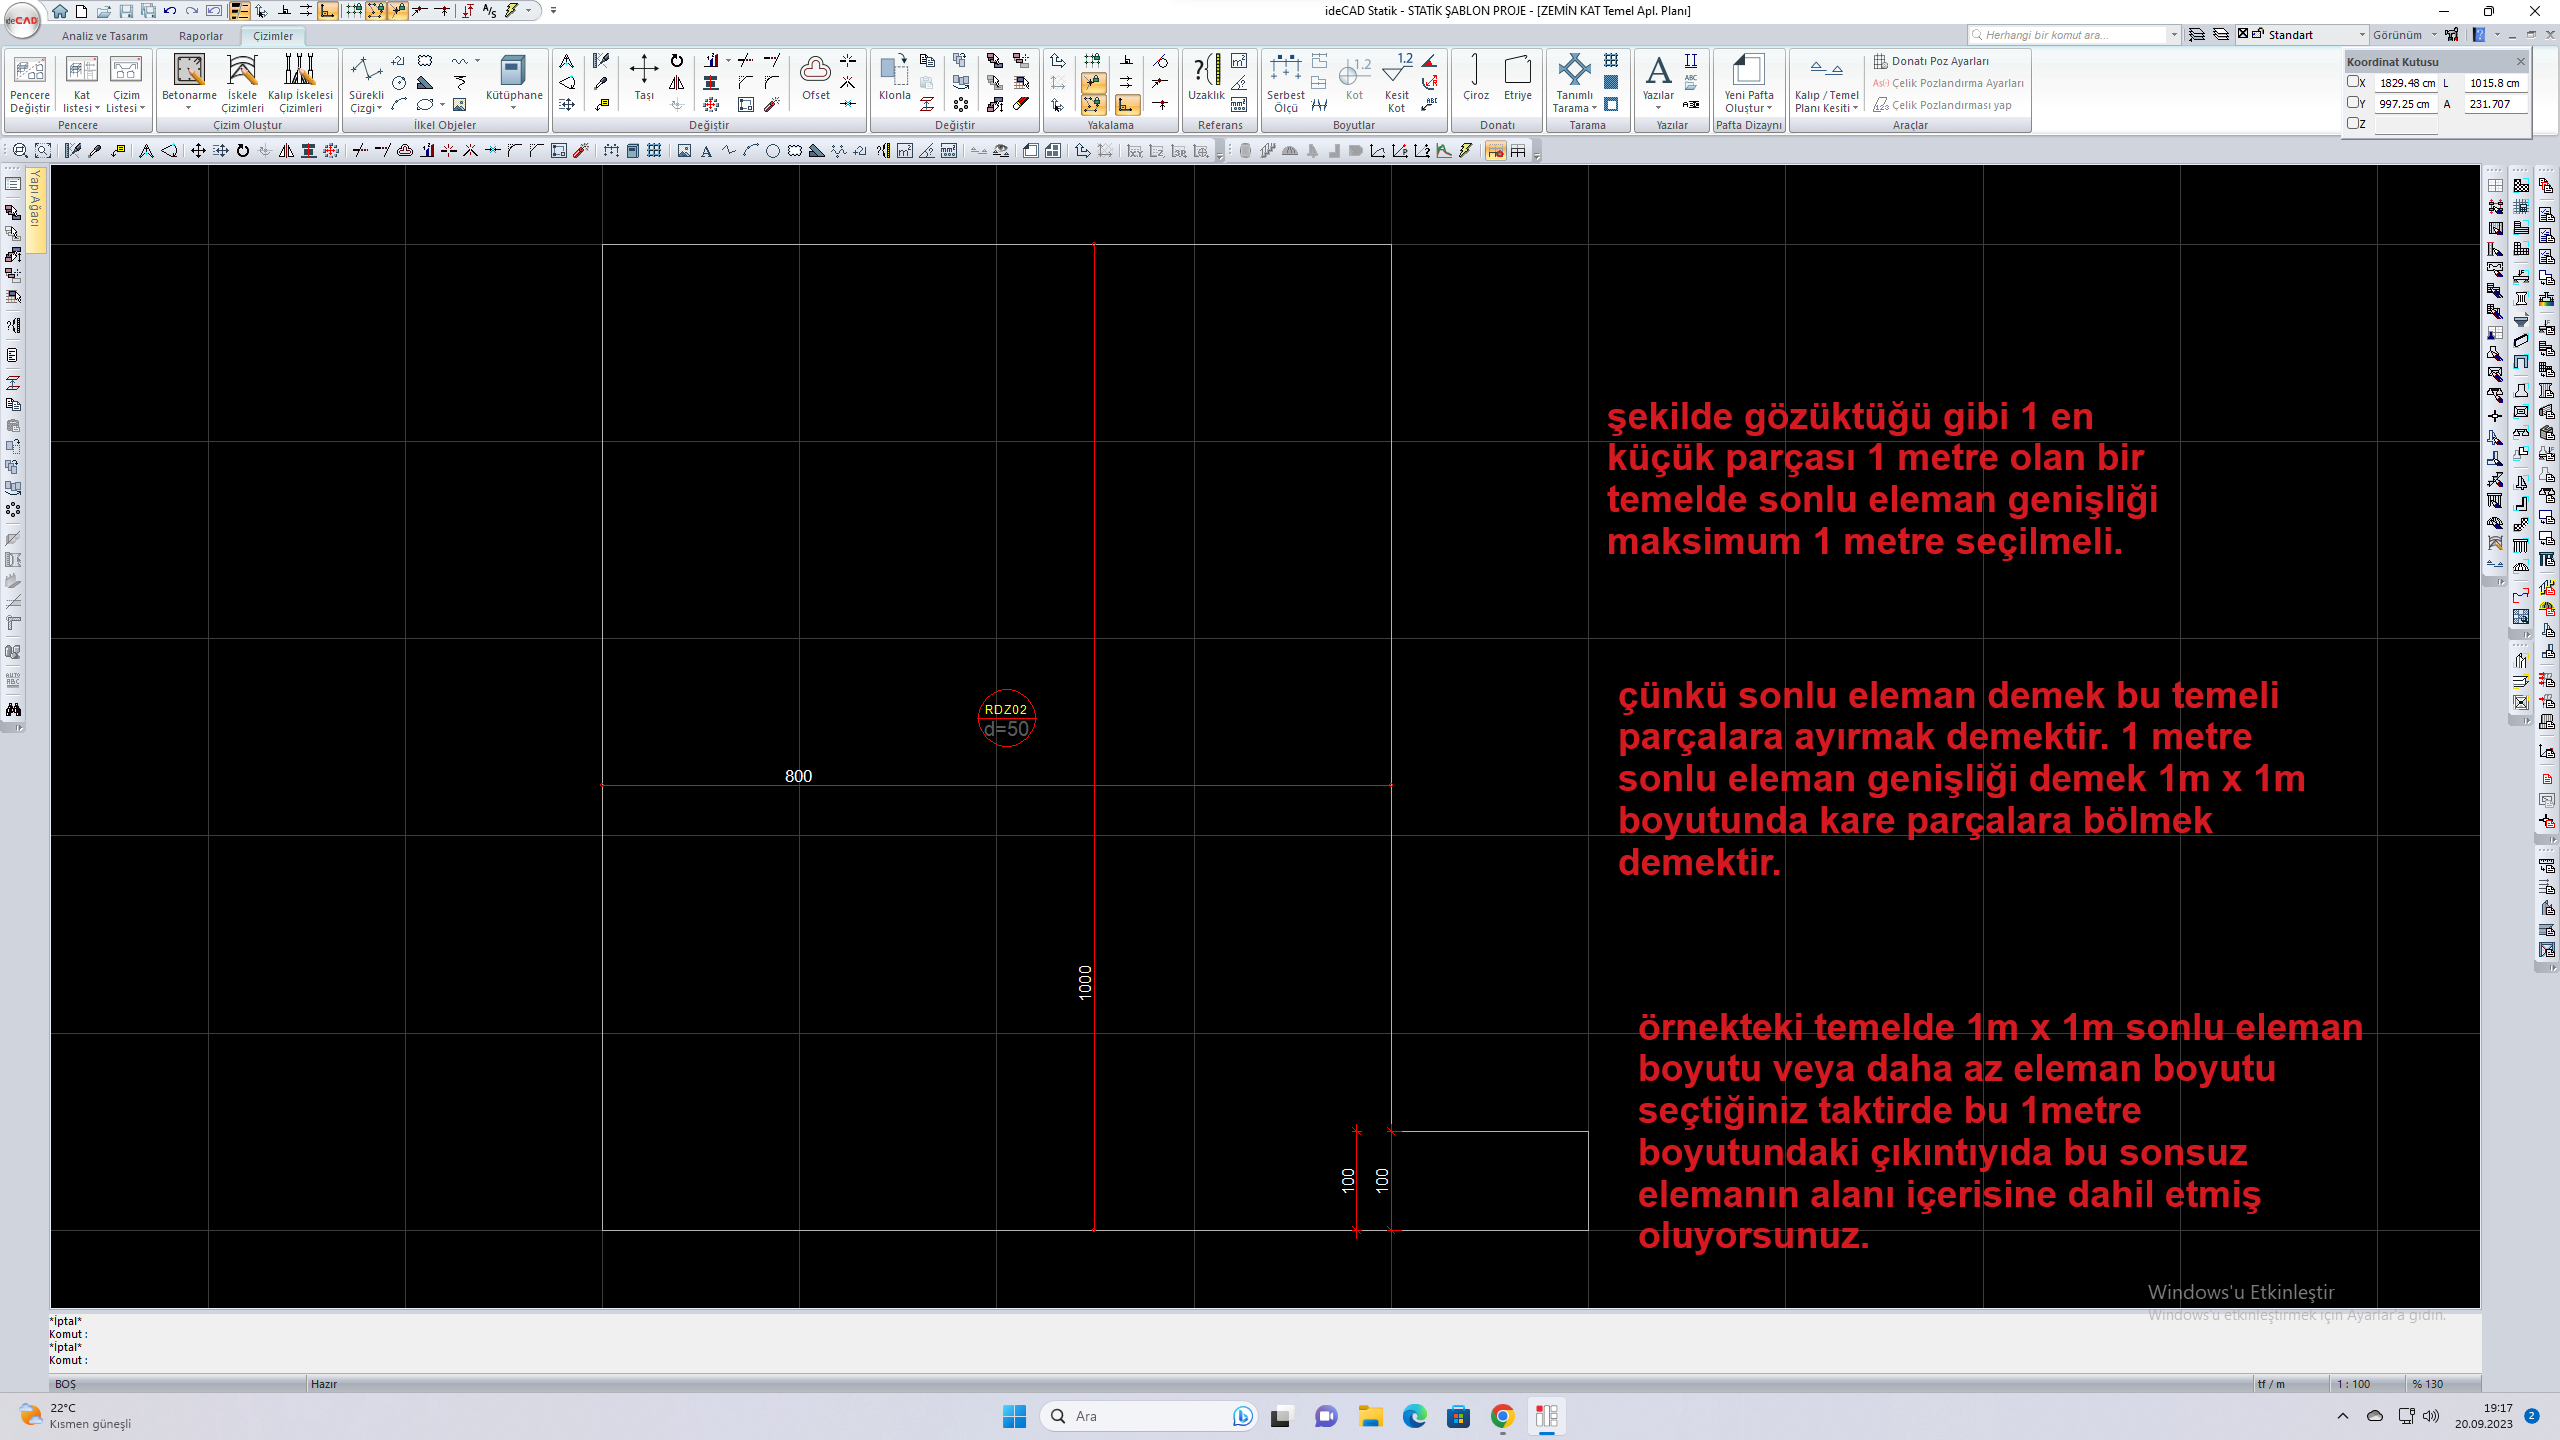Click the command search input field

(2068, 35)
